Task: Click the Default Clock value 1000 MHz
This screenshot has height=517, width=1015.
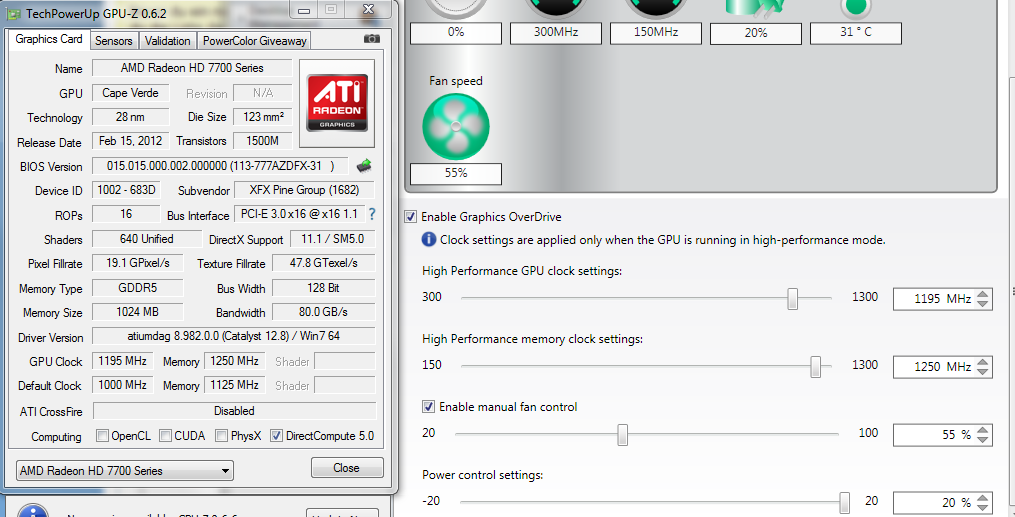Action: point(122,385)
